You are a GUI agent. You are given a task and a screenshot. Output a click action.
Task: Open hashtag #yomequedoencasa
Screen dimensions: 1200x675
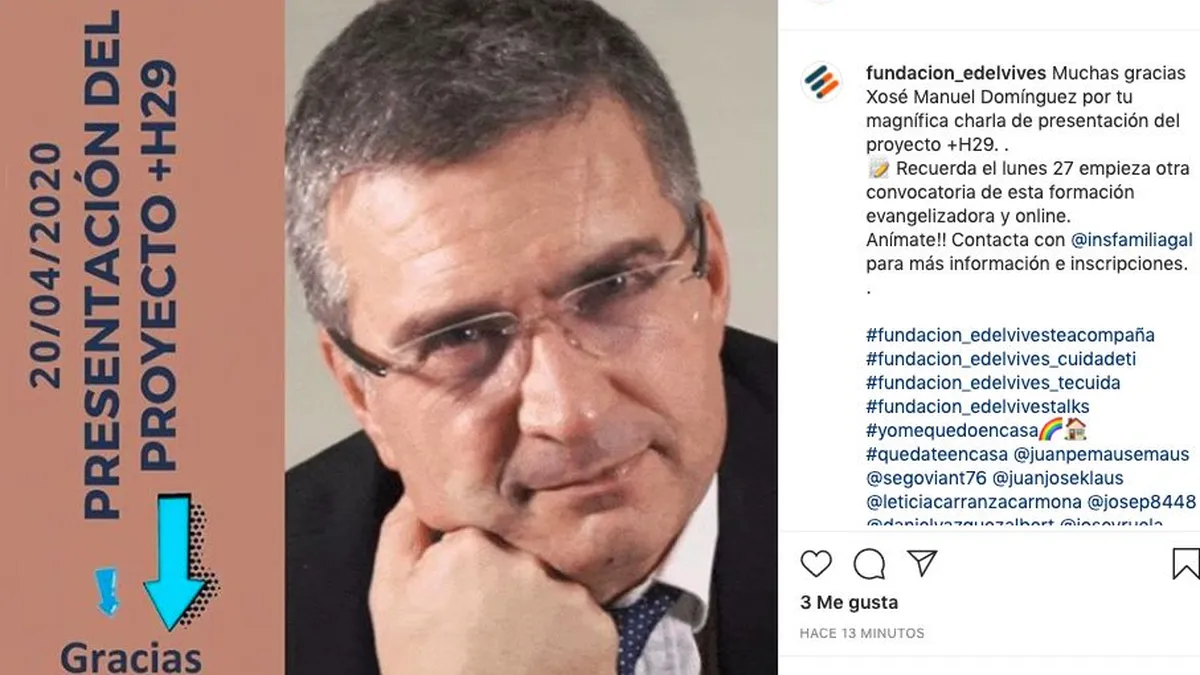coord(951,431)
